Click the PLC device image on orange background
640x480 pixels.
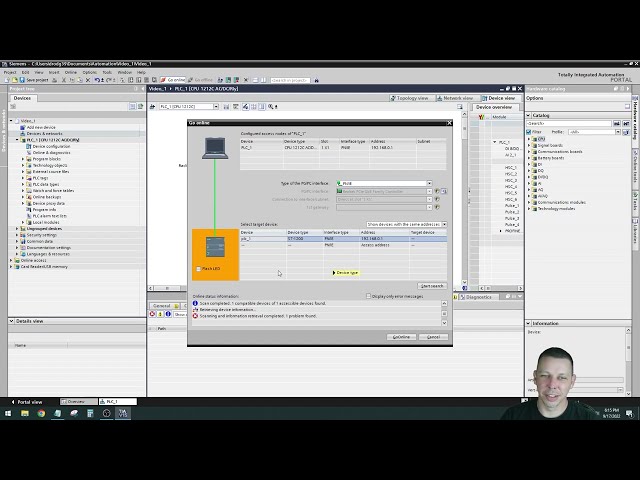(x=215, y=247)
